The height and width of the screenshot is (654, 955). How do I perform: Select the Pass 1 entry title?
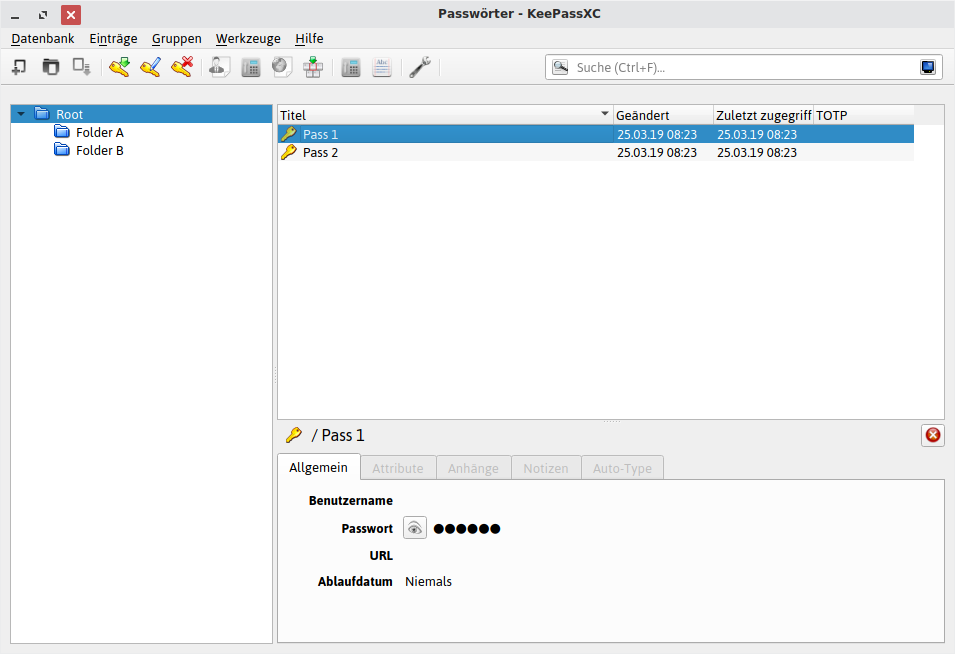pyautogui.click(x=320, y=135)
